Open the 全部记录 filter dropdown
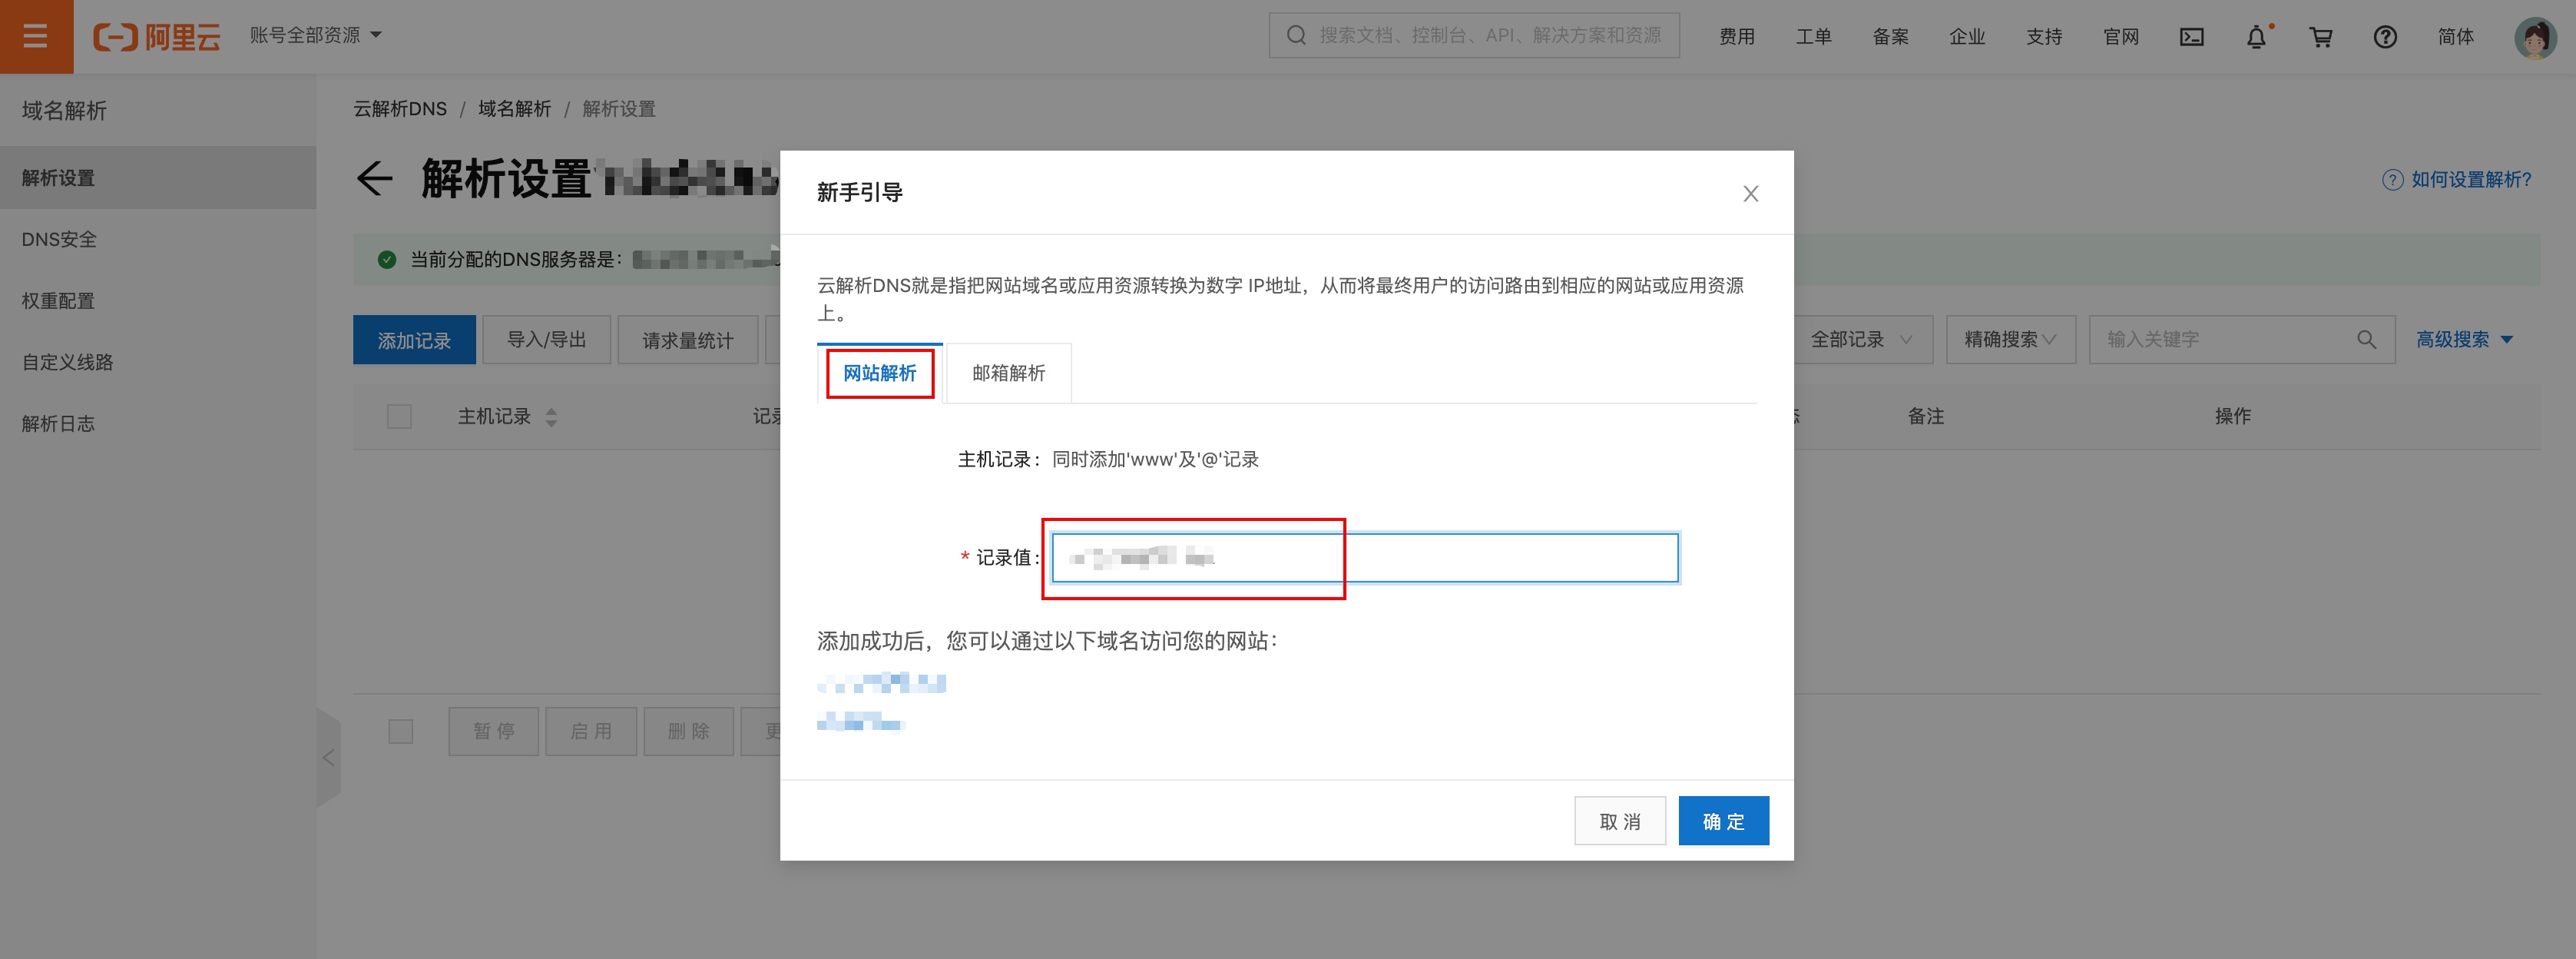2576x959 pixels. coord(1861,340)
